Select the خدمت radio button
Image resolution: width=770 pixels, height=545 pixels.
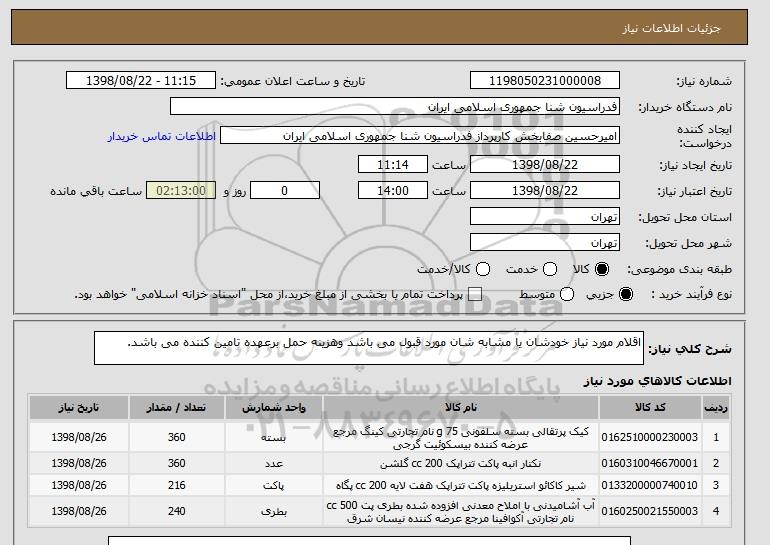click(550, 269)
